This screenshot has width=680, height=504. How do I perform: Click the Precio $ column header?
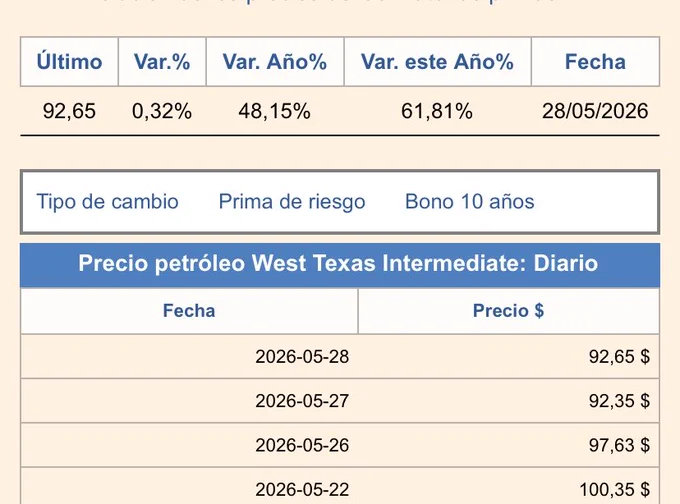pos(509,311)
